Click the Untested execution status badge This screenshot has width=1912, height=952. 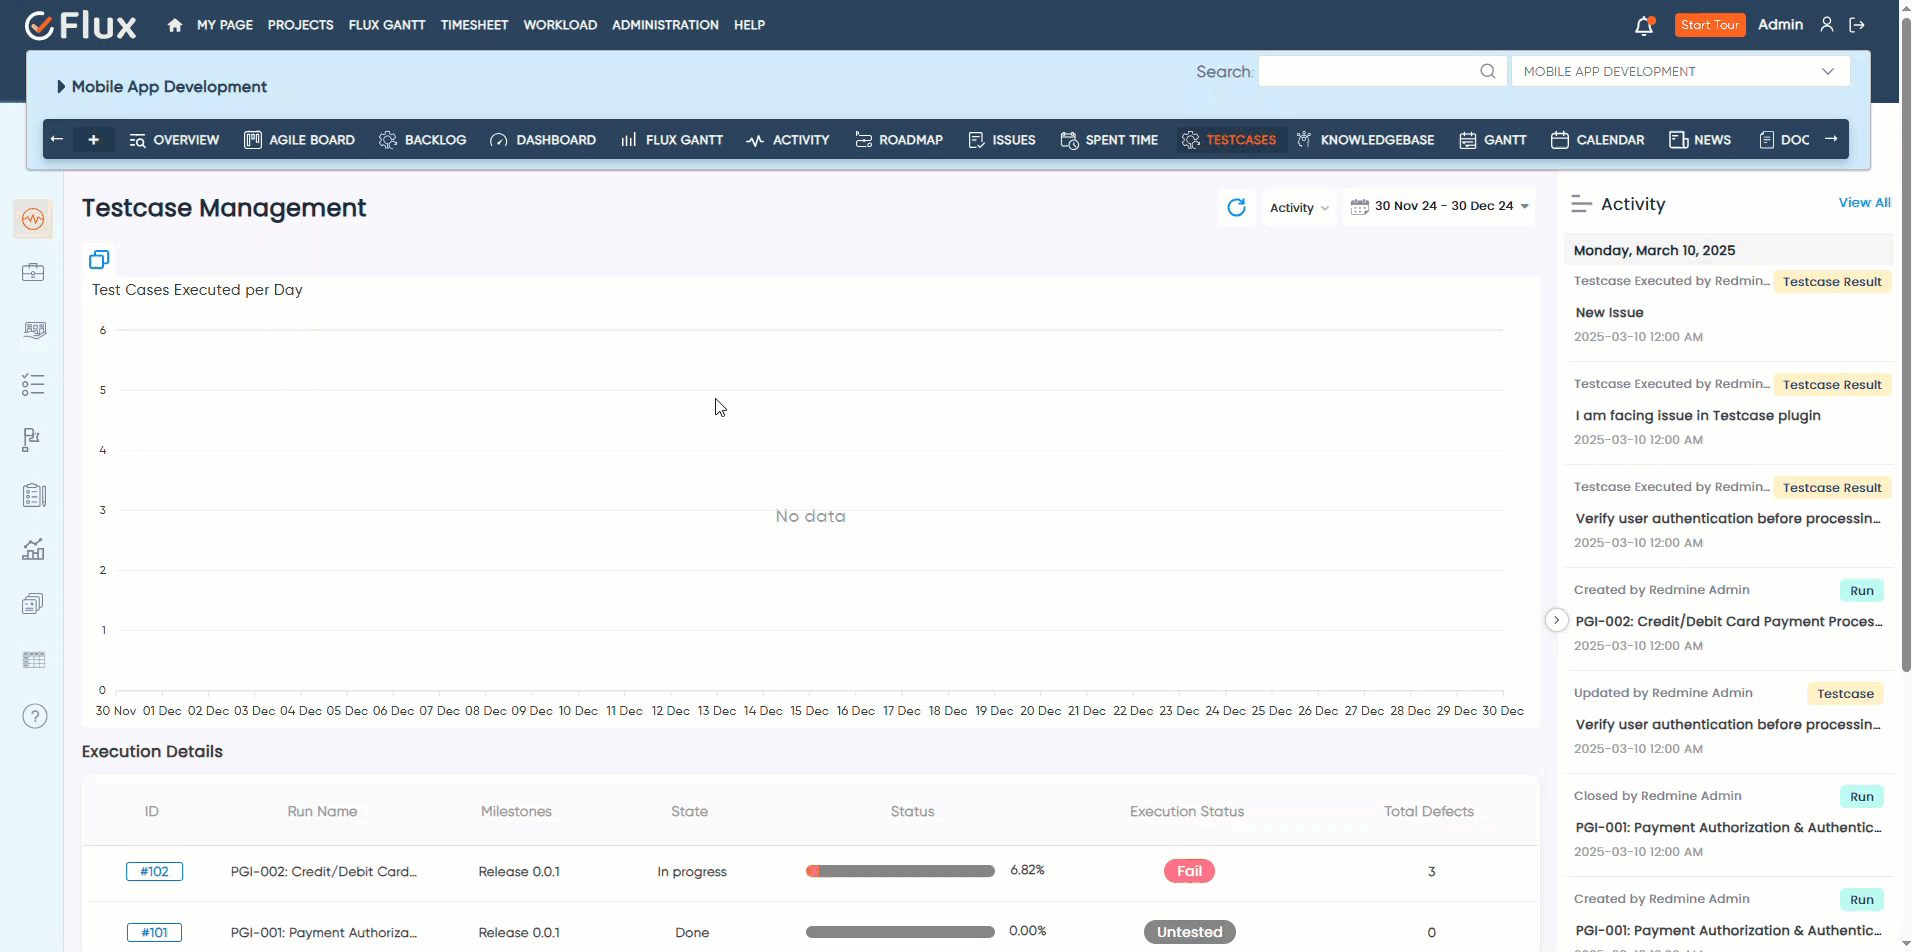pos(1189,932)
